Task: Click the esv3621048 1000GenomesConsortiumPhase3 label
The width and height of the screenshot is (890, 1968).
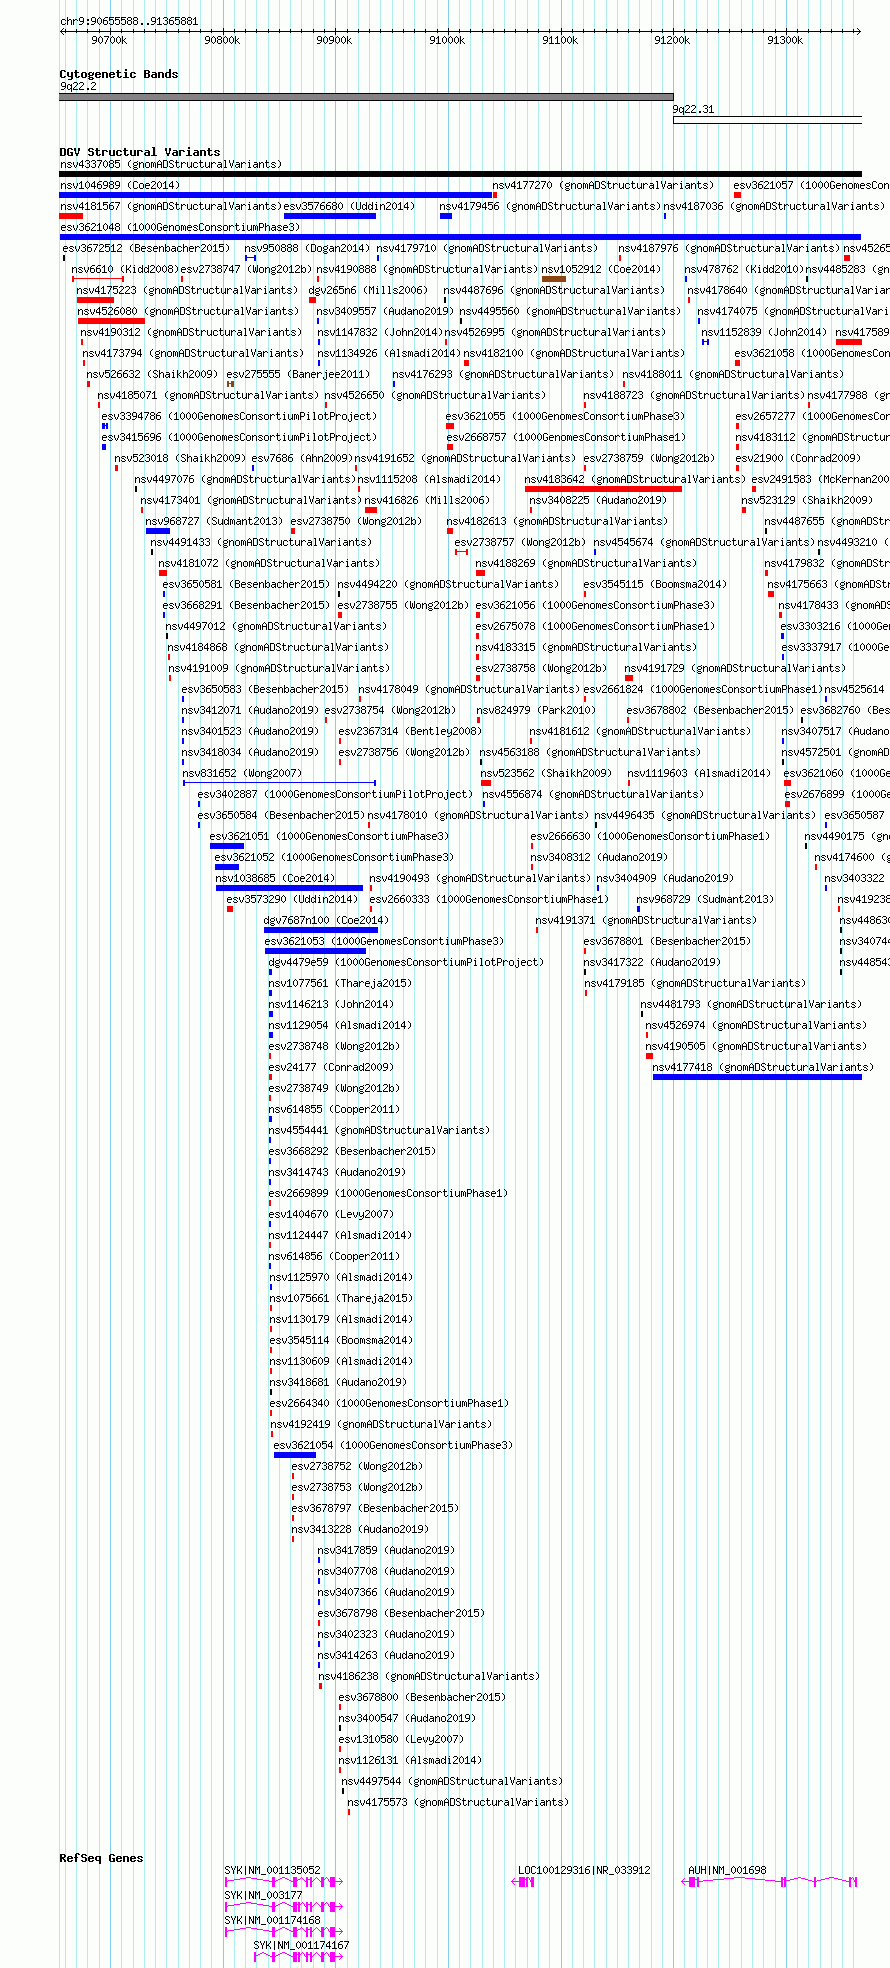Action: 180,227
